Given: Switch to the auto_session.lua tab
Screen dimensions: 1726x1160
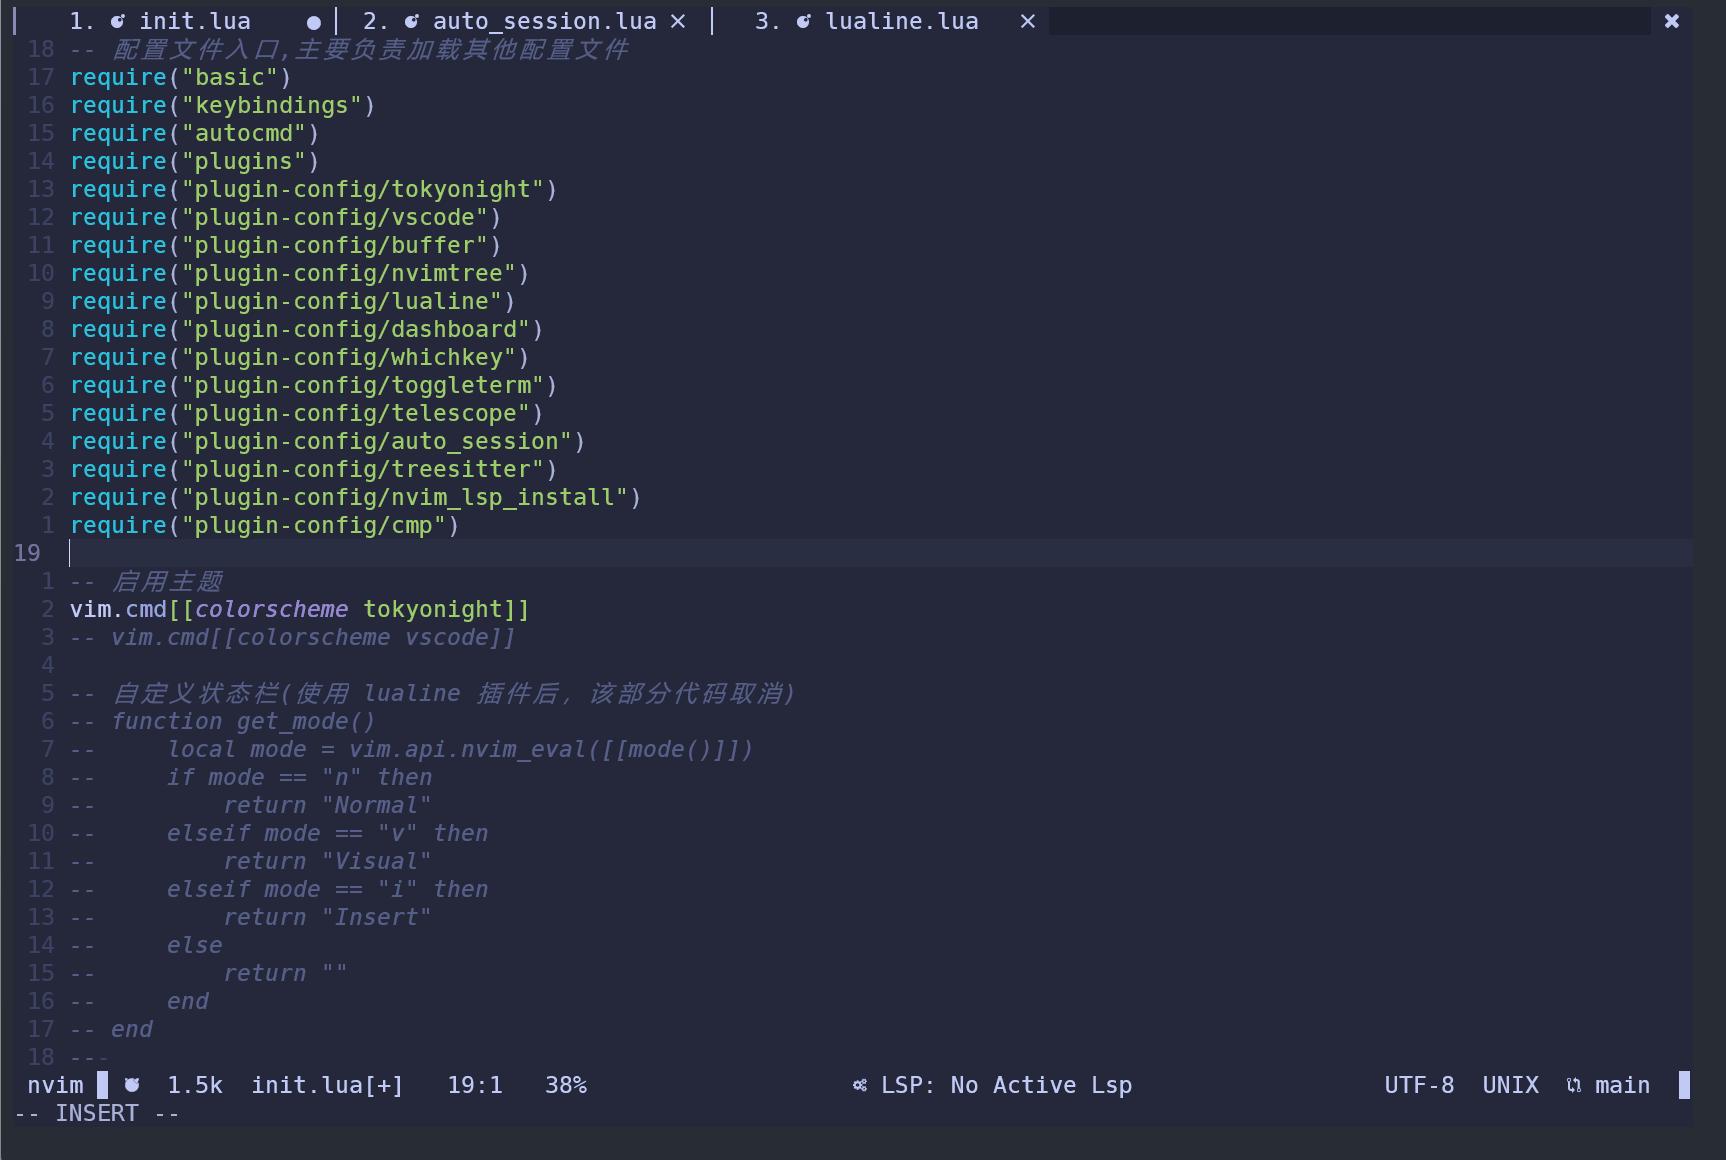Looking at the screenshot, I should click(544, 21).
